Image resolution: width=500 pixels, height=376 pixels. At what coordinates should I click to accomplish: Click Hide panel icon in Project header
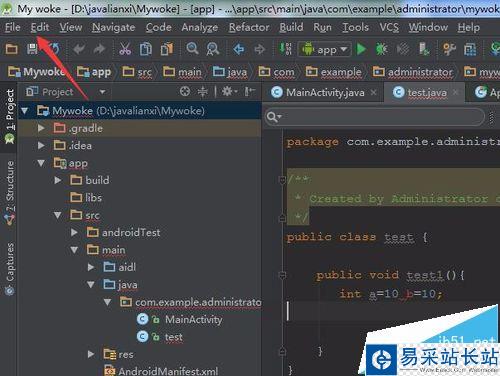[x=250, y=91]
